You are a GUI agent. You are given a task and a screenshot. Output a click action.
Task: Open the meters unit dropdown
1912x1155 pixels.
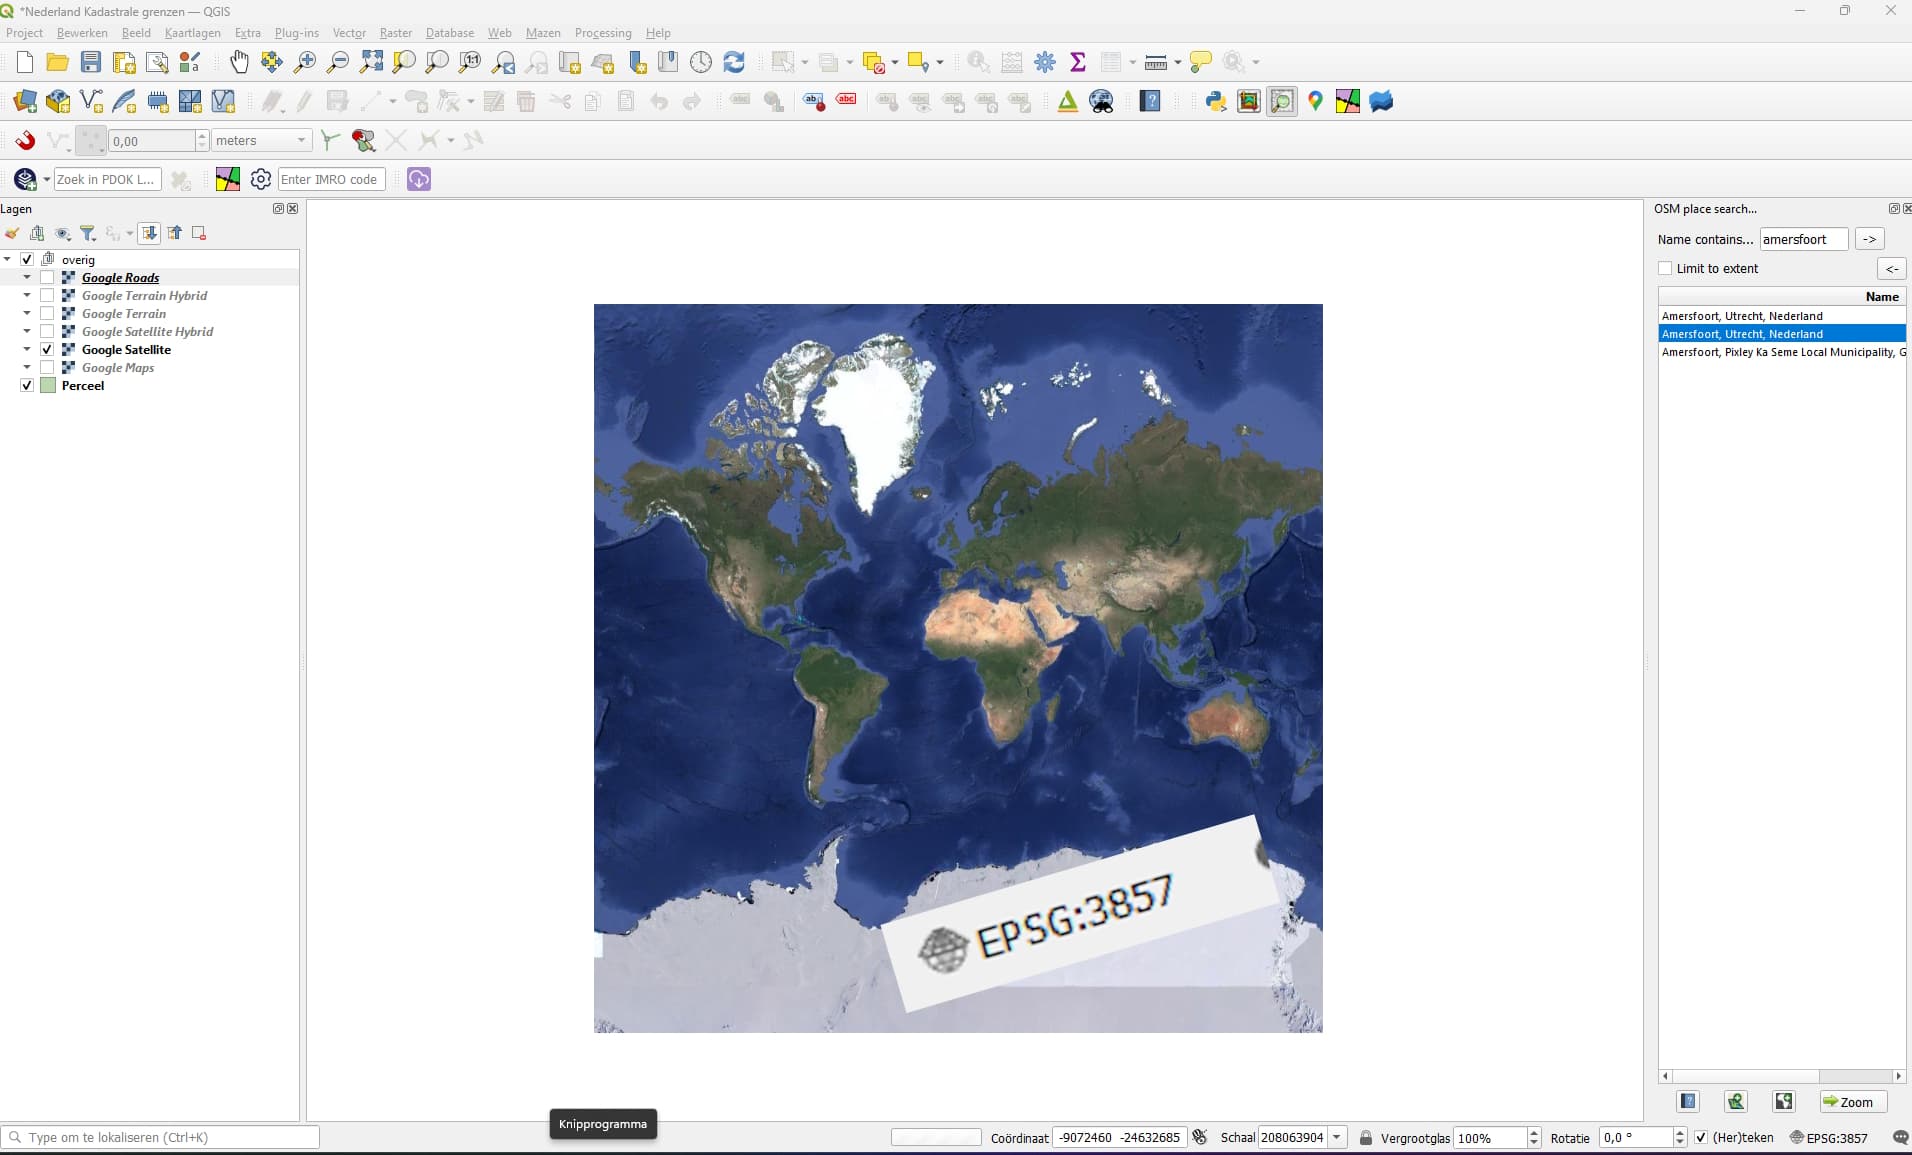click(x=301, y=141)
